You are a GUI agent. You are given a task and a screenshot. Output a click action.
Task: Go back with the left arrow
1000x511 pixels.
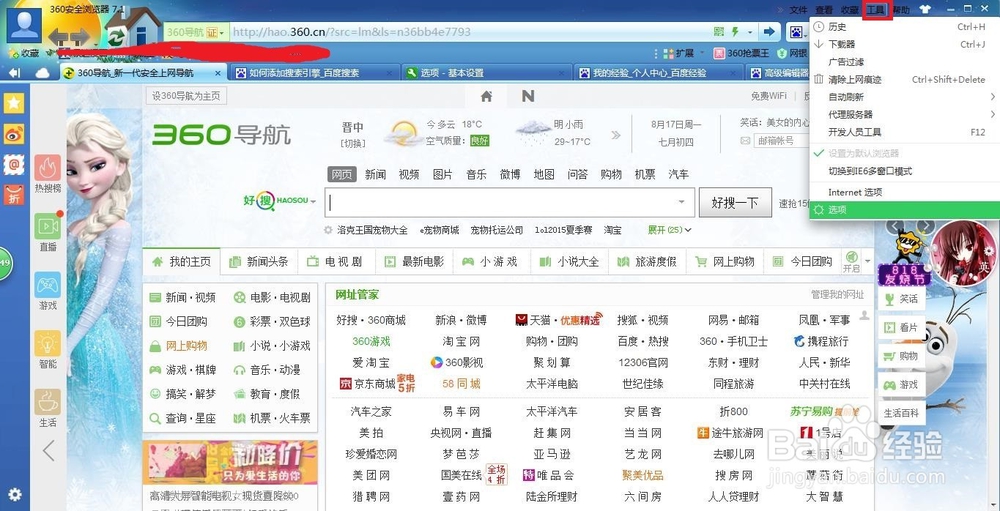[x=59, y=37]
